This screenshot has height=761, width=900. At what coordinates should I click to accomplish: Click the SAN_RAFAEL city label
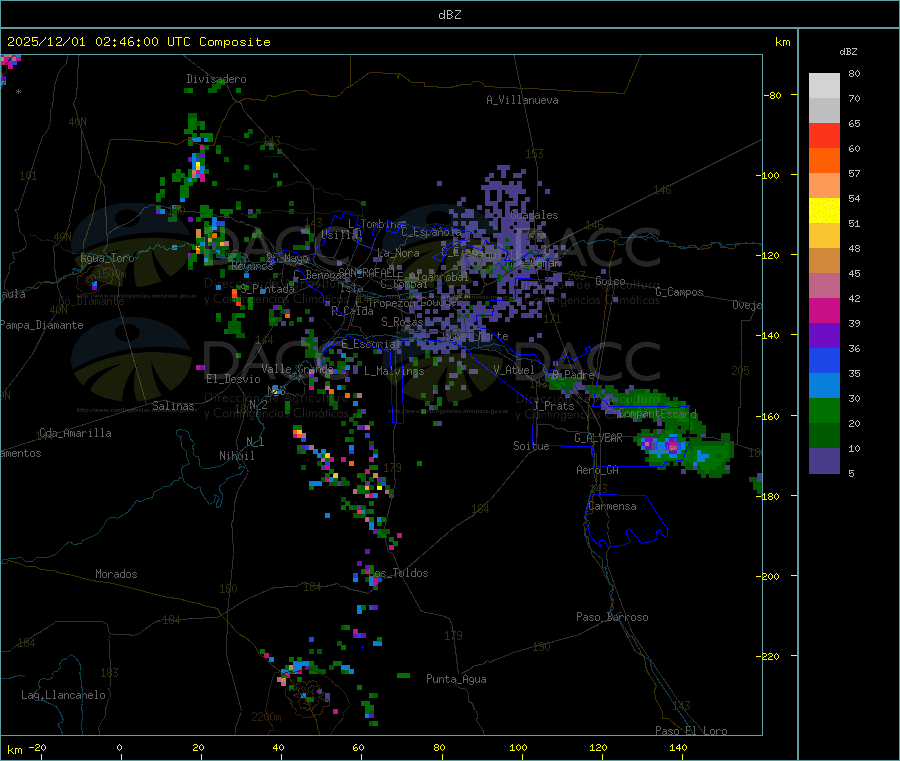click(367, 273)
